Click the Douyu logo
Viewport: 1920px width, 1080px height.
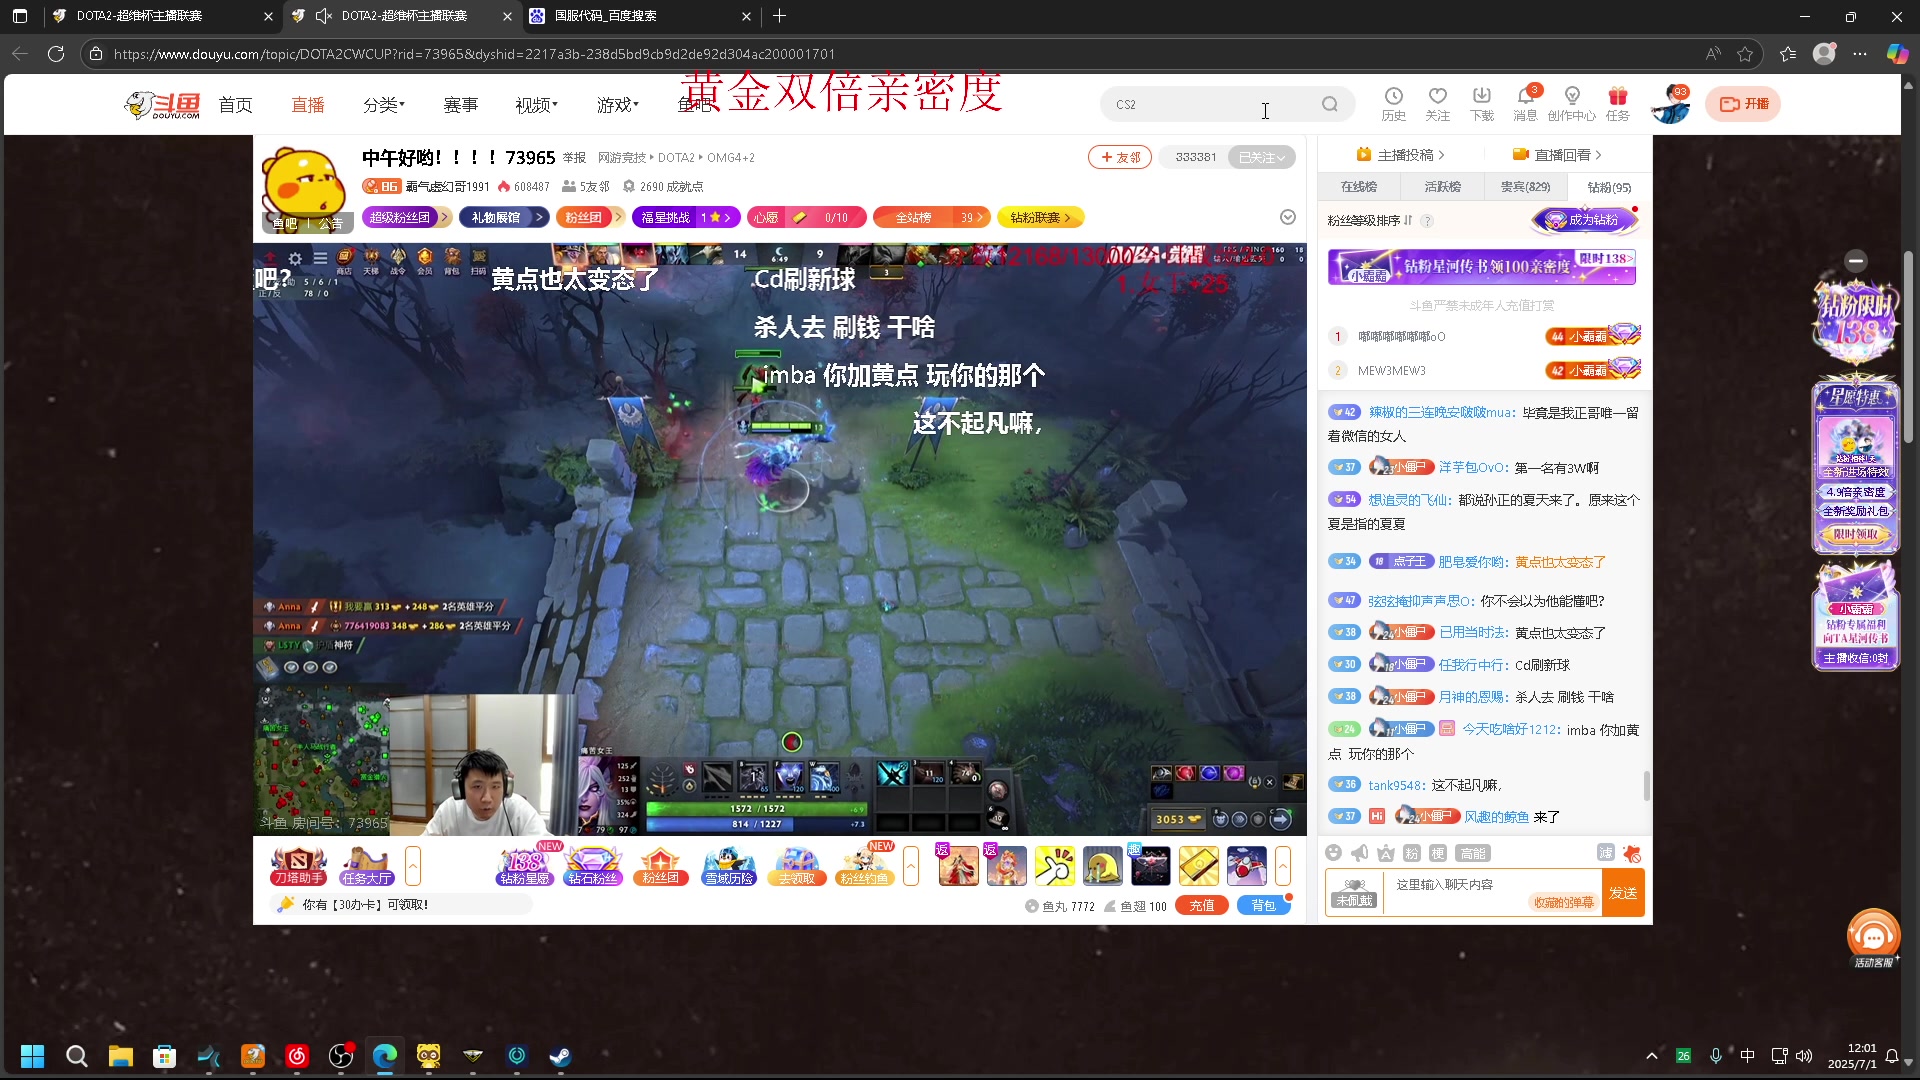click(x=162, y=104)
